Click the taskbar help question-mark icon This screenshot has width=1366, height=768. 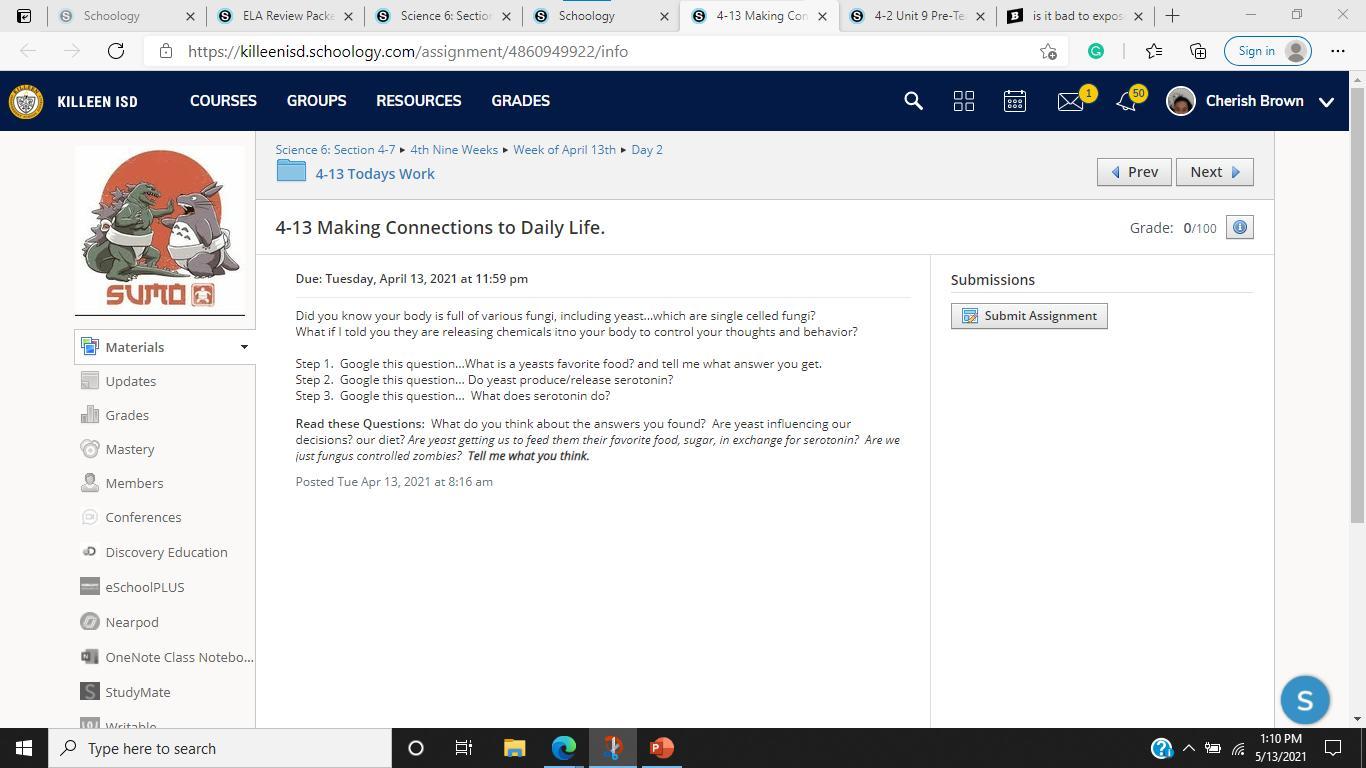[1161, 748]
